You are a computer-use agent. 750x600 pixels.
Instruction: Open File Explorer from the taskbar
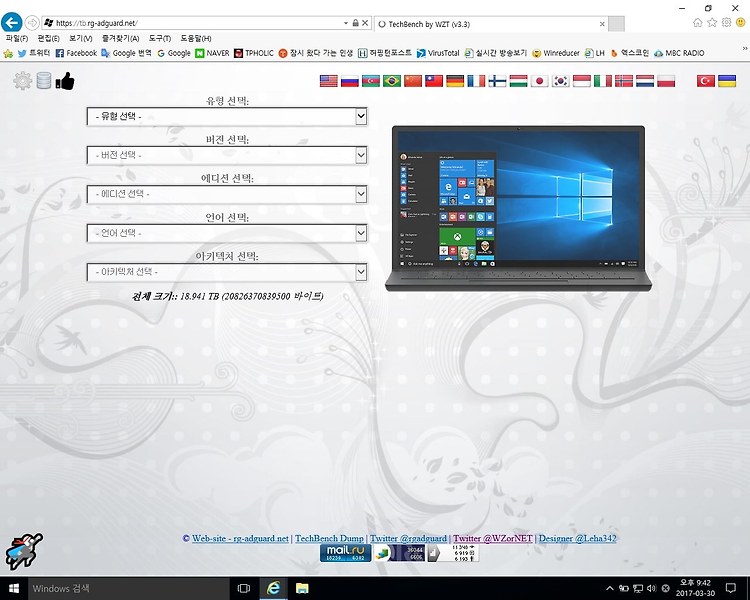pos(302,589)
